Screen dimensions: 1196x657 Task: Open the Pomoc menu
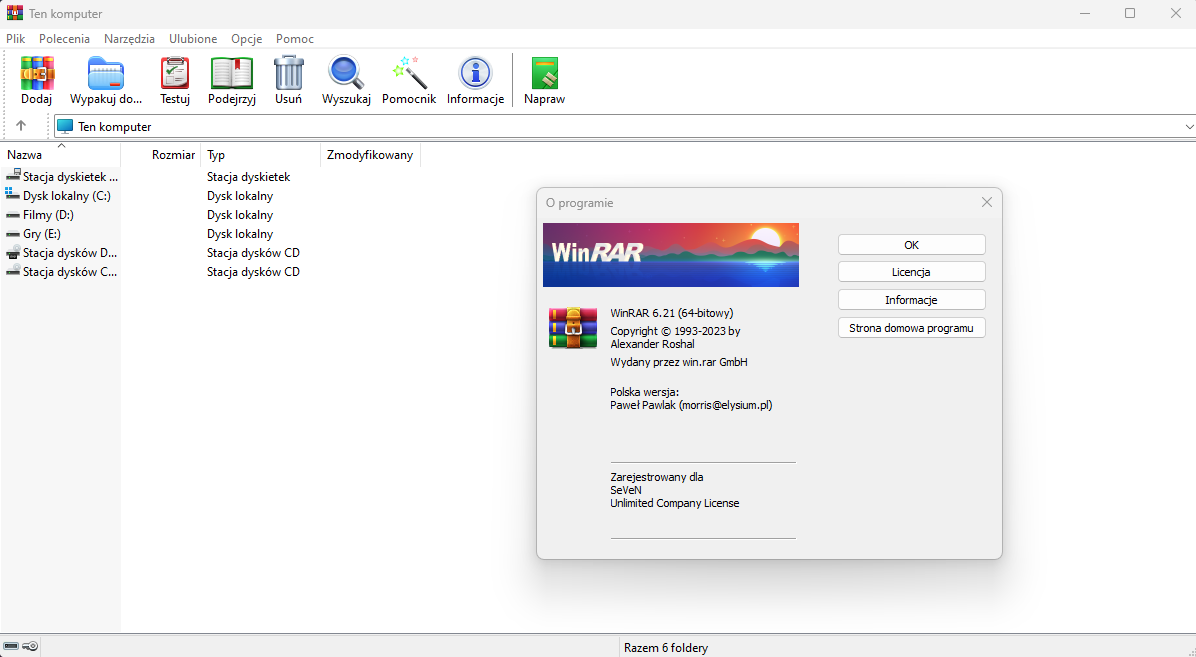pos(294,39)
